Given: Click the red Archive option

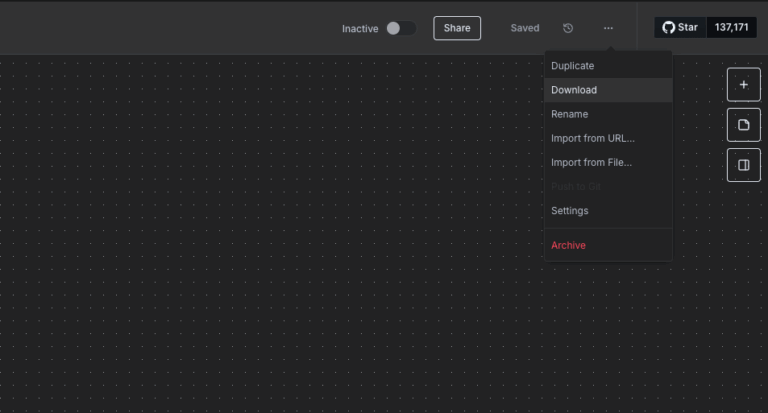Looking at the screenshot, I should click(x=568, y=245).
